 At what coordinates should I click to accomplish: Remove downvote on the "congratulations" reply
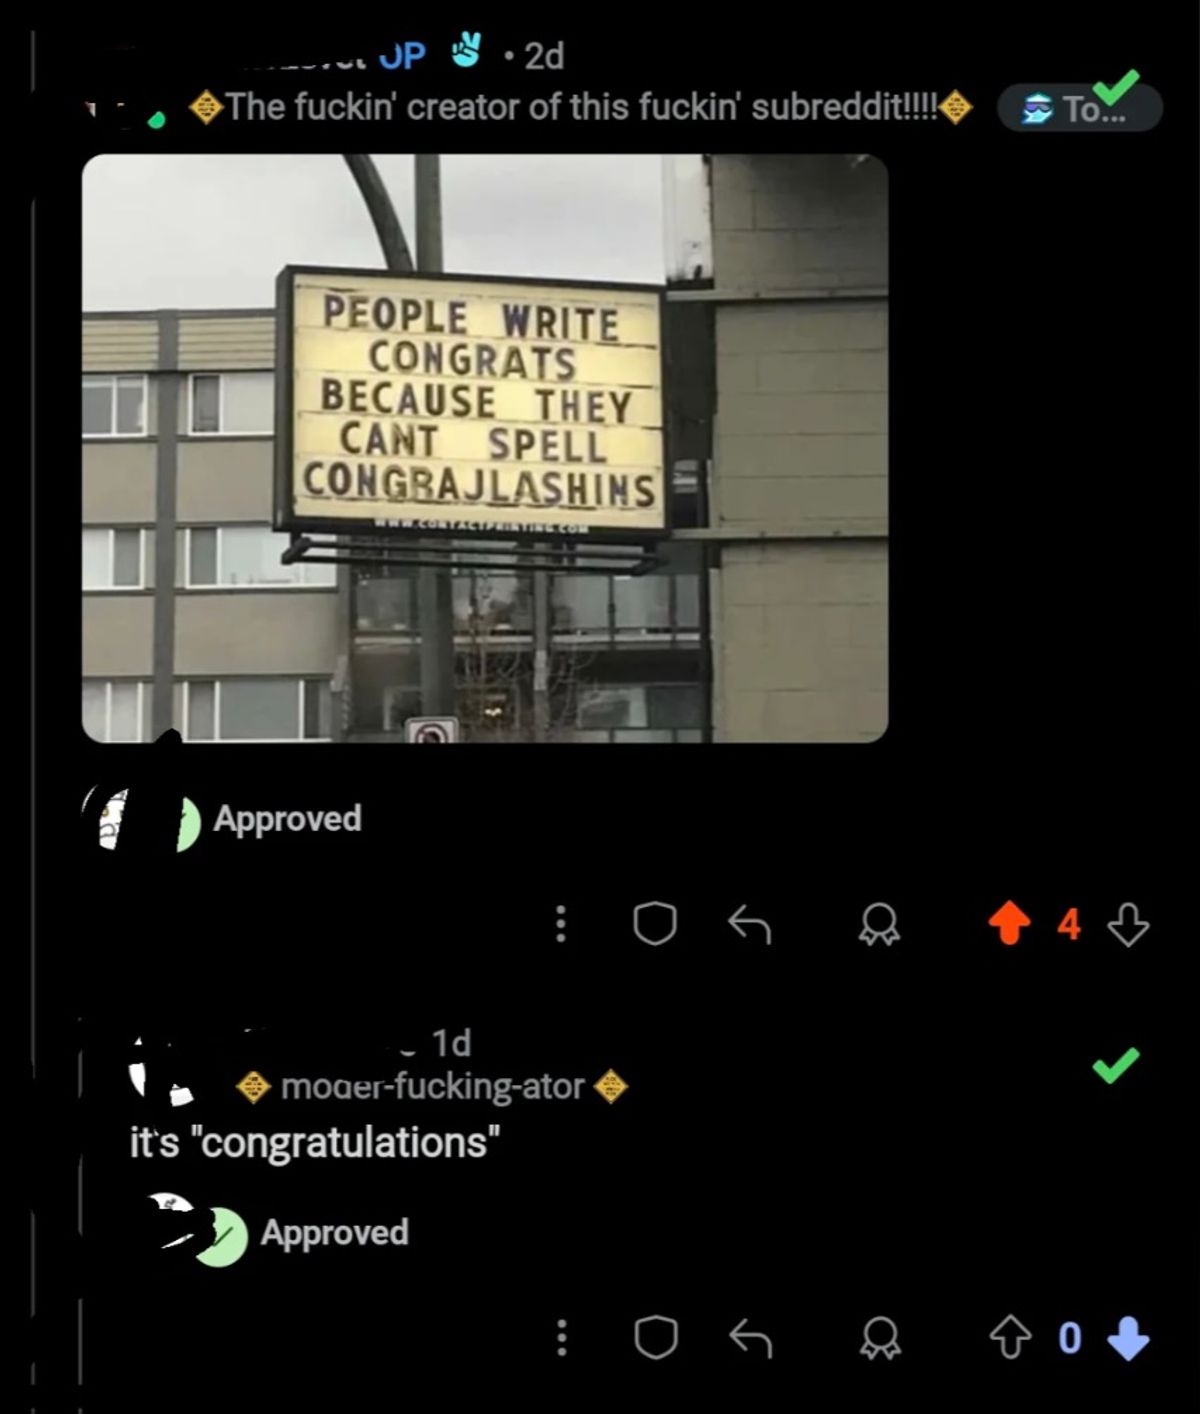[x=1128, y=1338]
